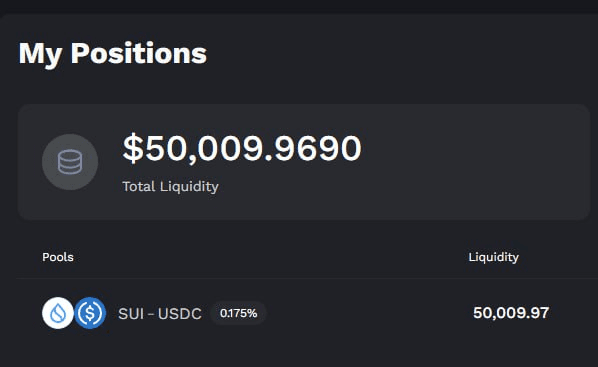Click the word Positions in heading
This screenshot has height=367, width=598.
point(139,54)
